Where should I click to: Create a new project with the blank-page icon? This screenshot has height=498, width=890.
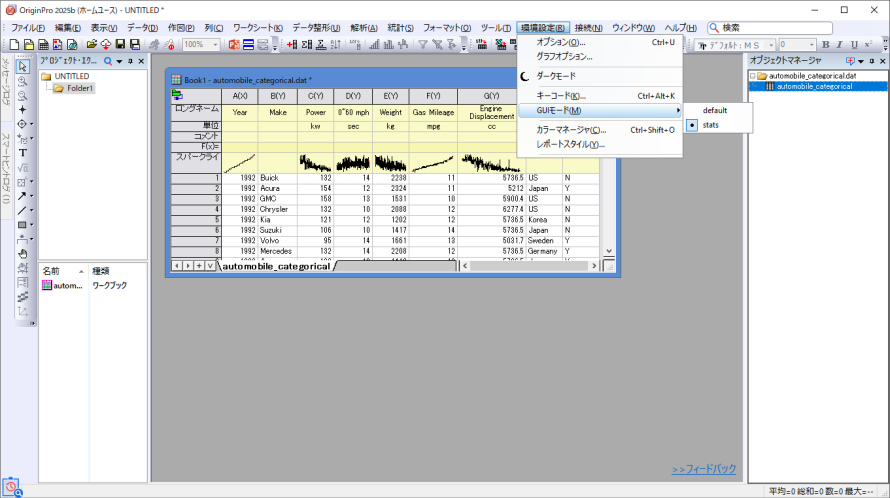point(14,44)
